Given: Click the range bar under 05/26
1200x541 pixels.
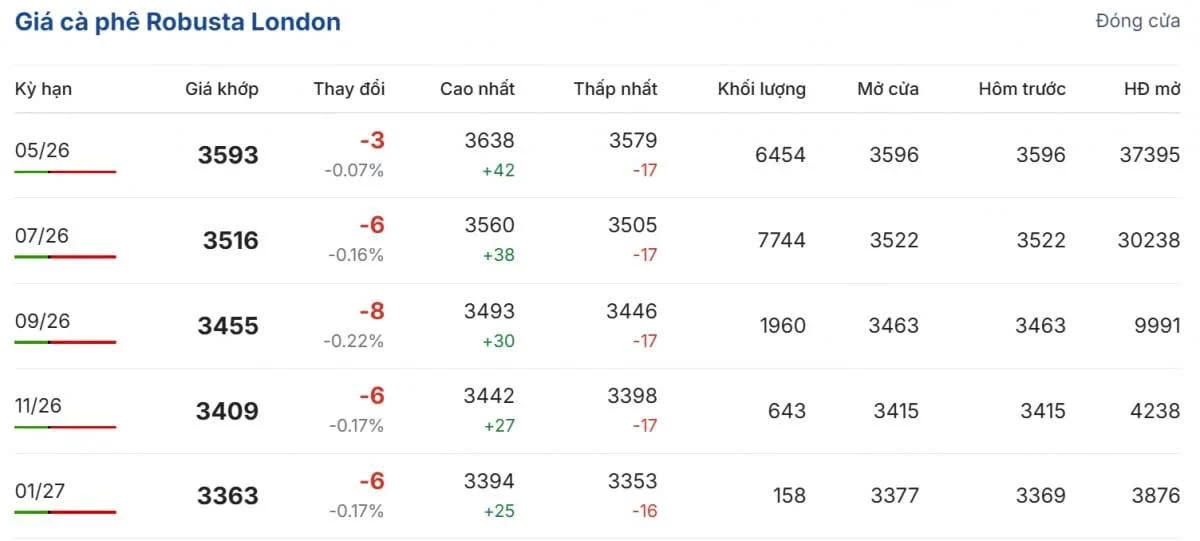Looking at the screenshot, I should coord(65,172).
